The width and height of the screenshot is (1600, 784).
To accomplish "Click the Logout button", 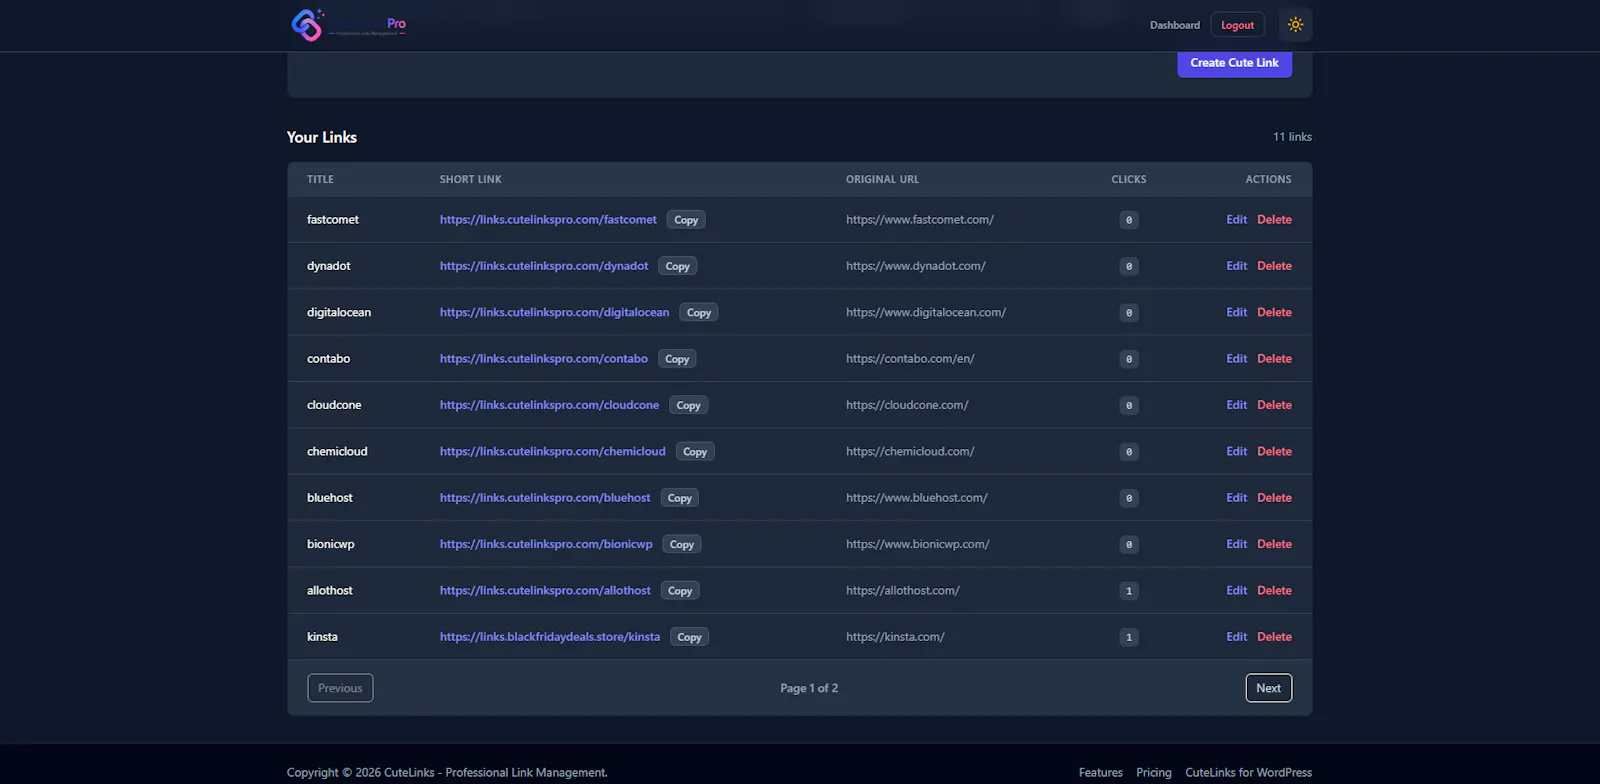I will pos(1237,25).
